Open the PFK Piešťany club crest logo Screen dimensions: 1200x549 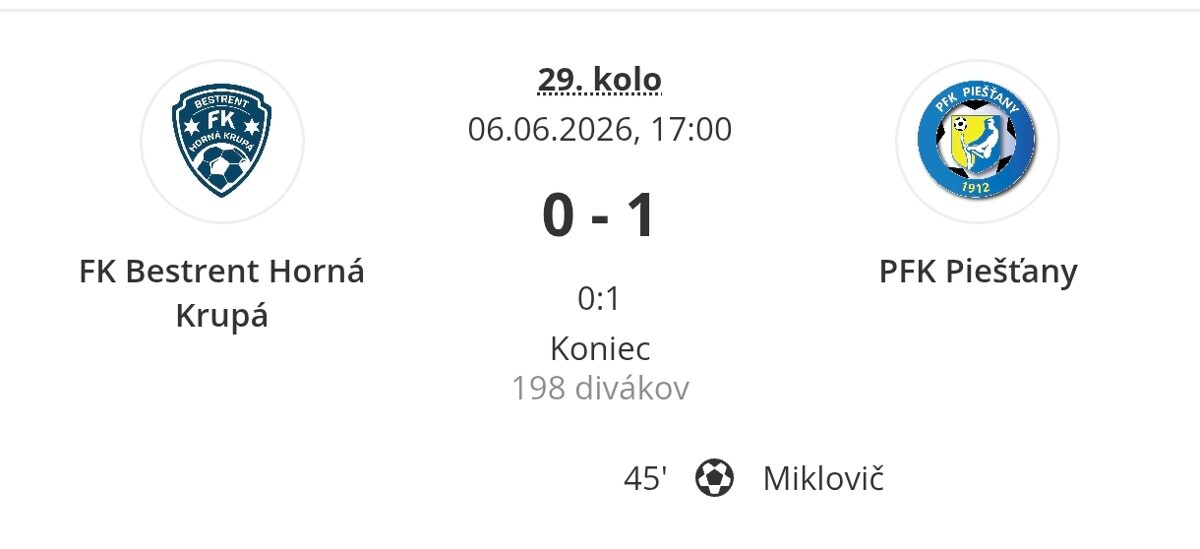(977, 141)
